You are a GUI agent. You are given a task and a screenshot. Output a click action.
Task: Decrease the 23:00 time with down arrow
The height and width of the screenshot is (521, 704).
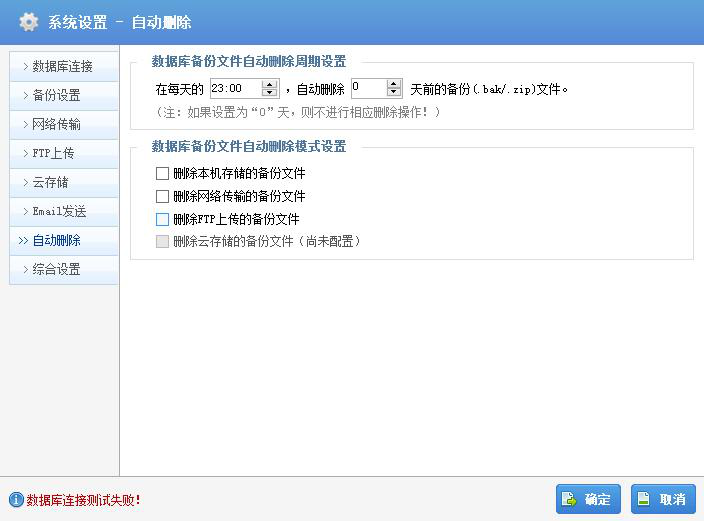pyautogui.click(x=269, y=92)
